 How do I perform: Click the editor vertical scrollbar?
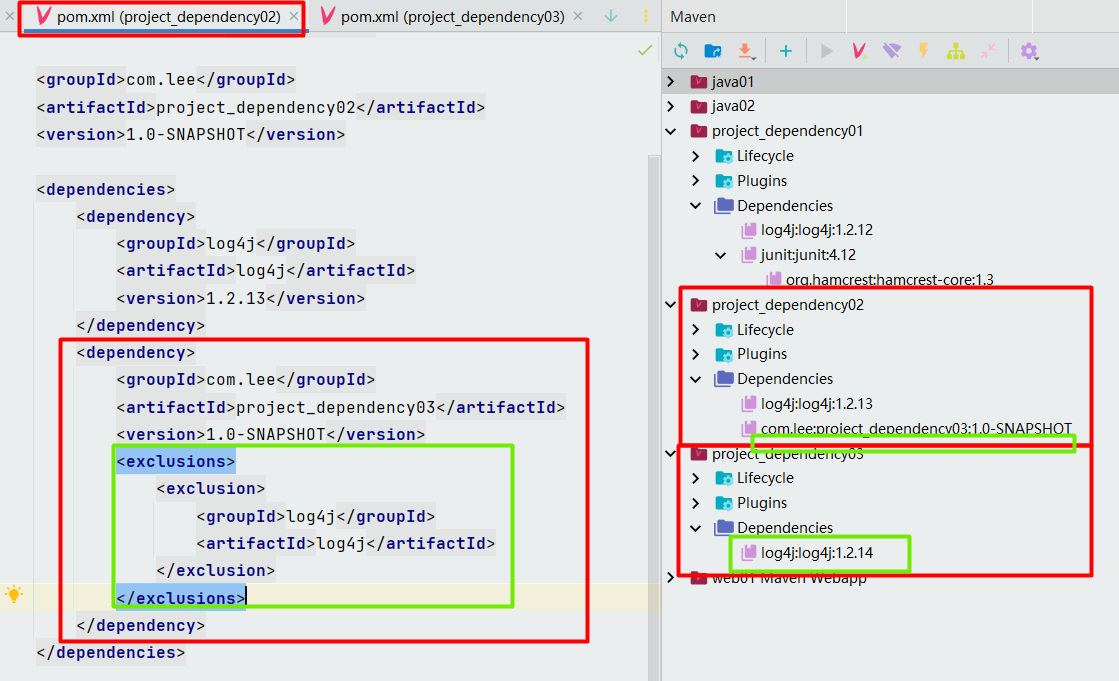[x=654, y=418]
